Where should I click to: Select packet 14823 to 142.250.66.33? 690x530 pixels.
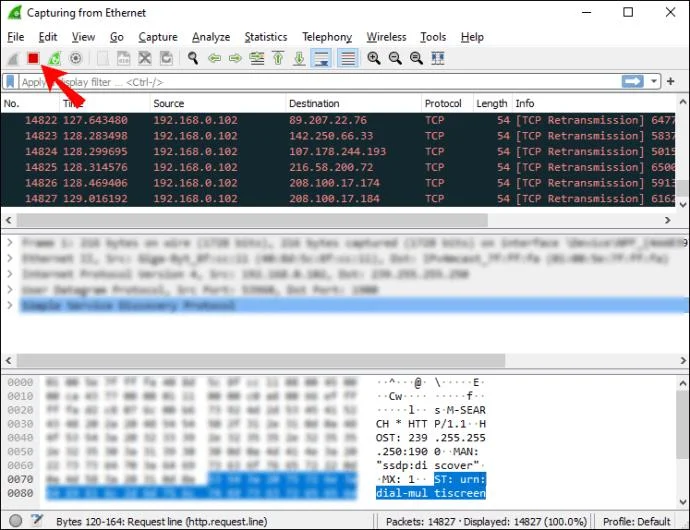pyautogui.click(x=338, y=136)
